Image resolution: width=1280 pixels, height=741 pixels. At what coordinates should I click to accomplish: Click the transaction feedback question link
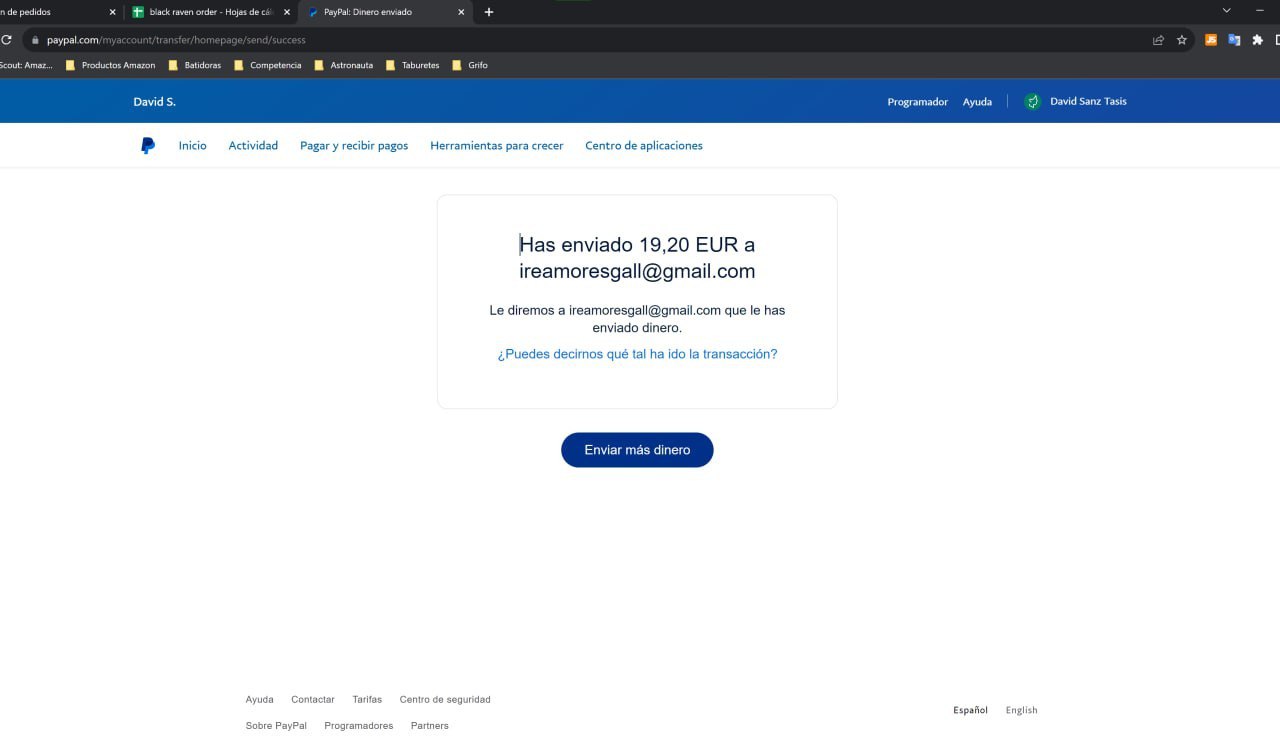(637, 354)
